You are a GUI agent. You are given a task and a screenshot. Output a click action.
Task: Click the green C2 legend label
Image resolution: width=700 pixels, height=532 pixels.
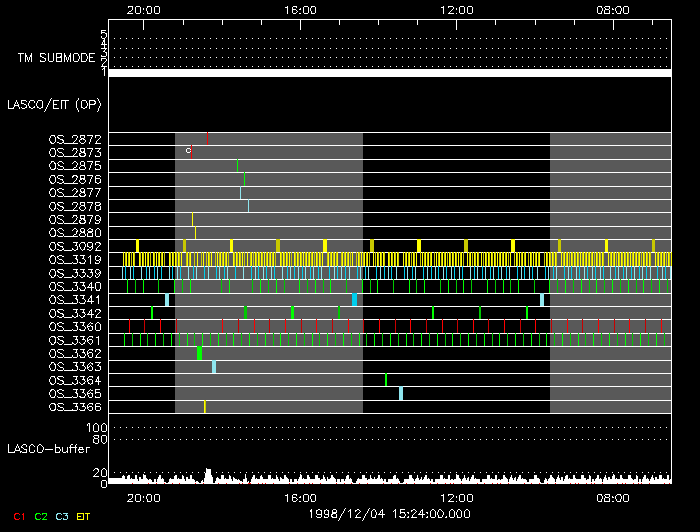point(40,516)
